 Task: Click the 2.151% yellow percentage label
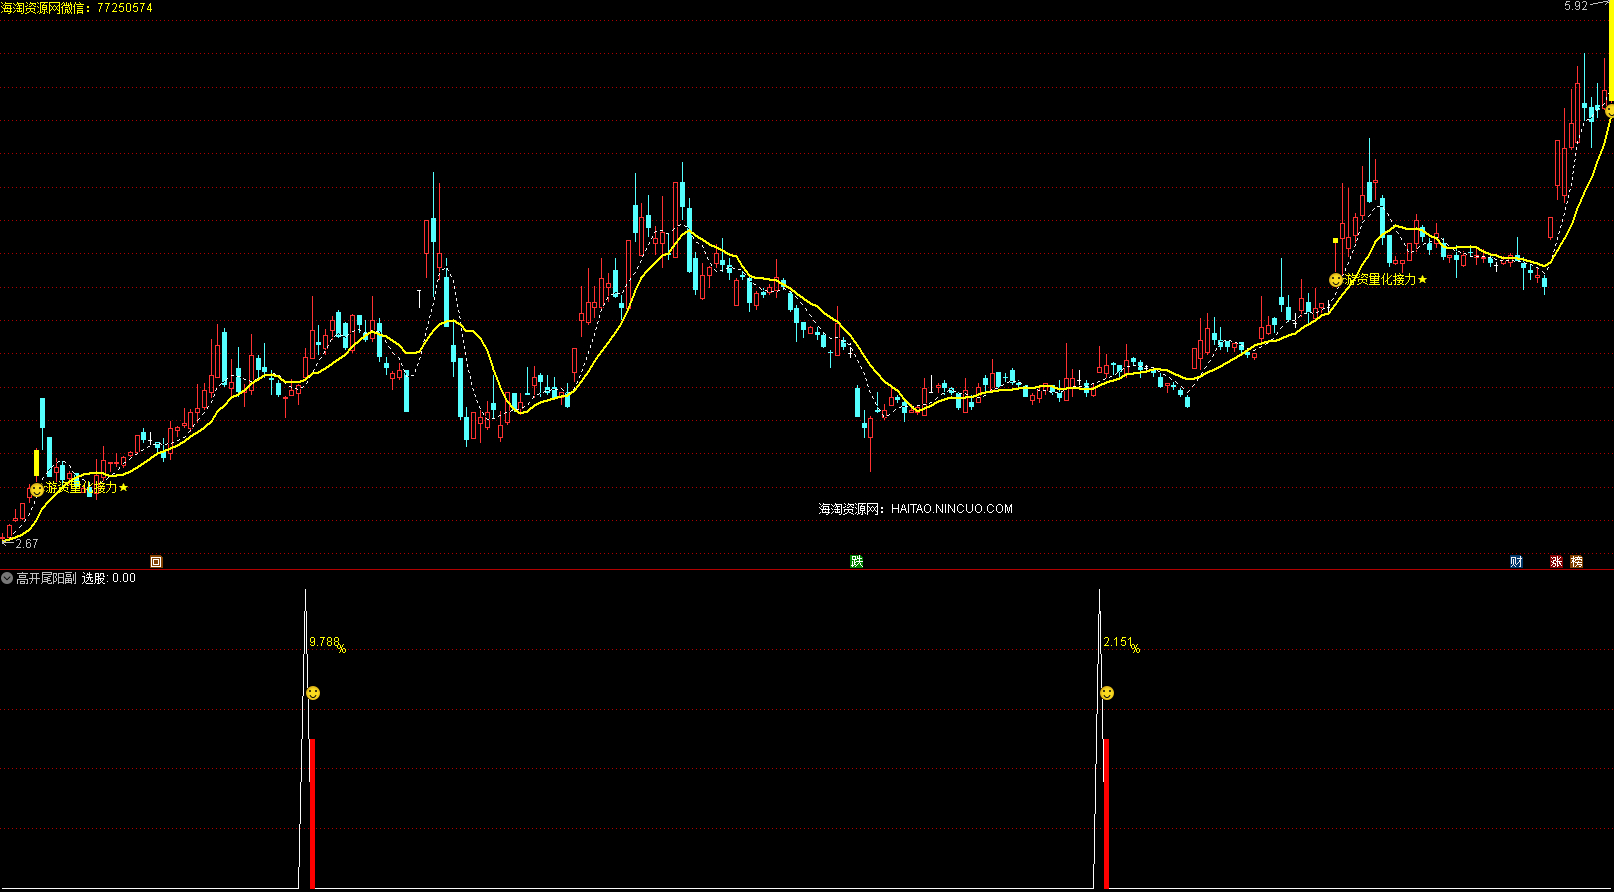1121,643
